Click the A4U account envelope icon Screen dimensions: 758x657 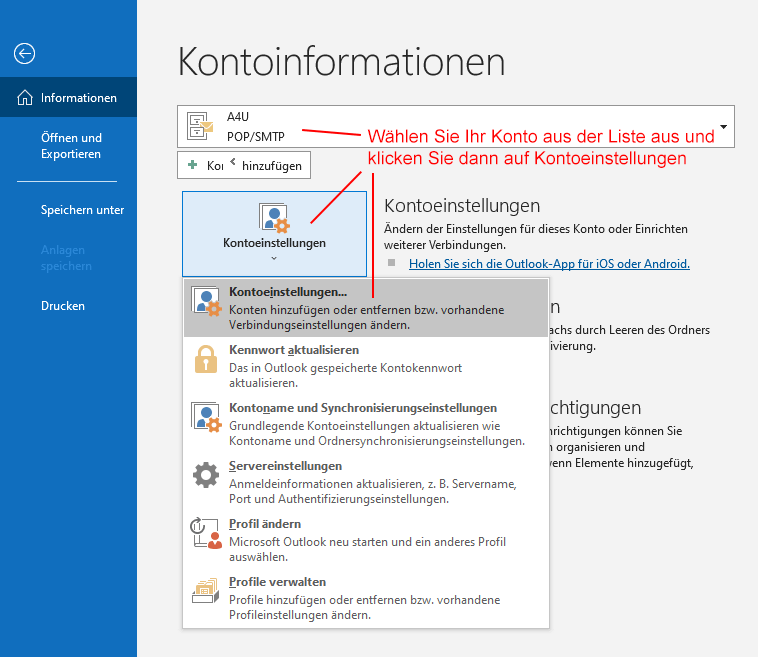pos(201,126)
